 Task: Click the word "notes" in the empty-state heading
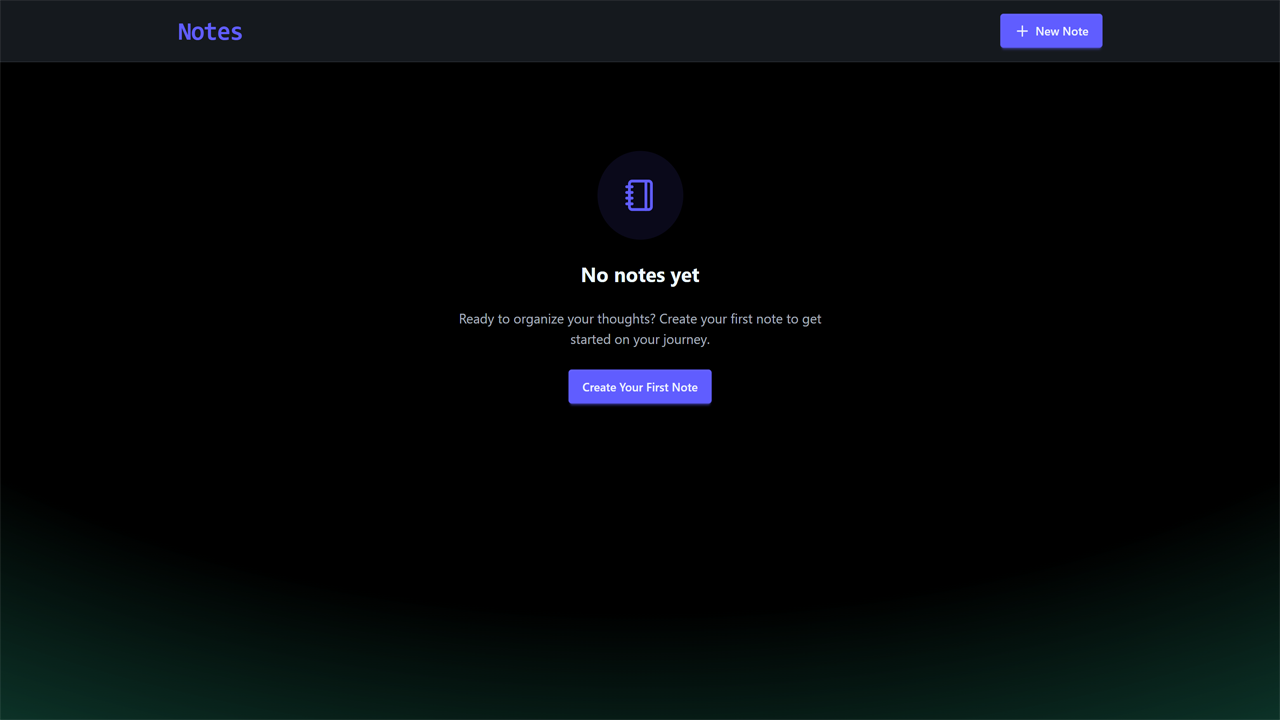[x=640, y=275]
